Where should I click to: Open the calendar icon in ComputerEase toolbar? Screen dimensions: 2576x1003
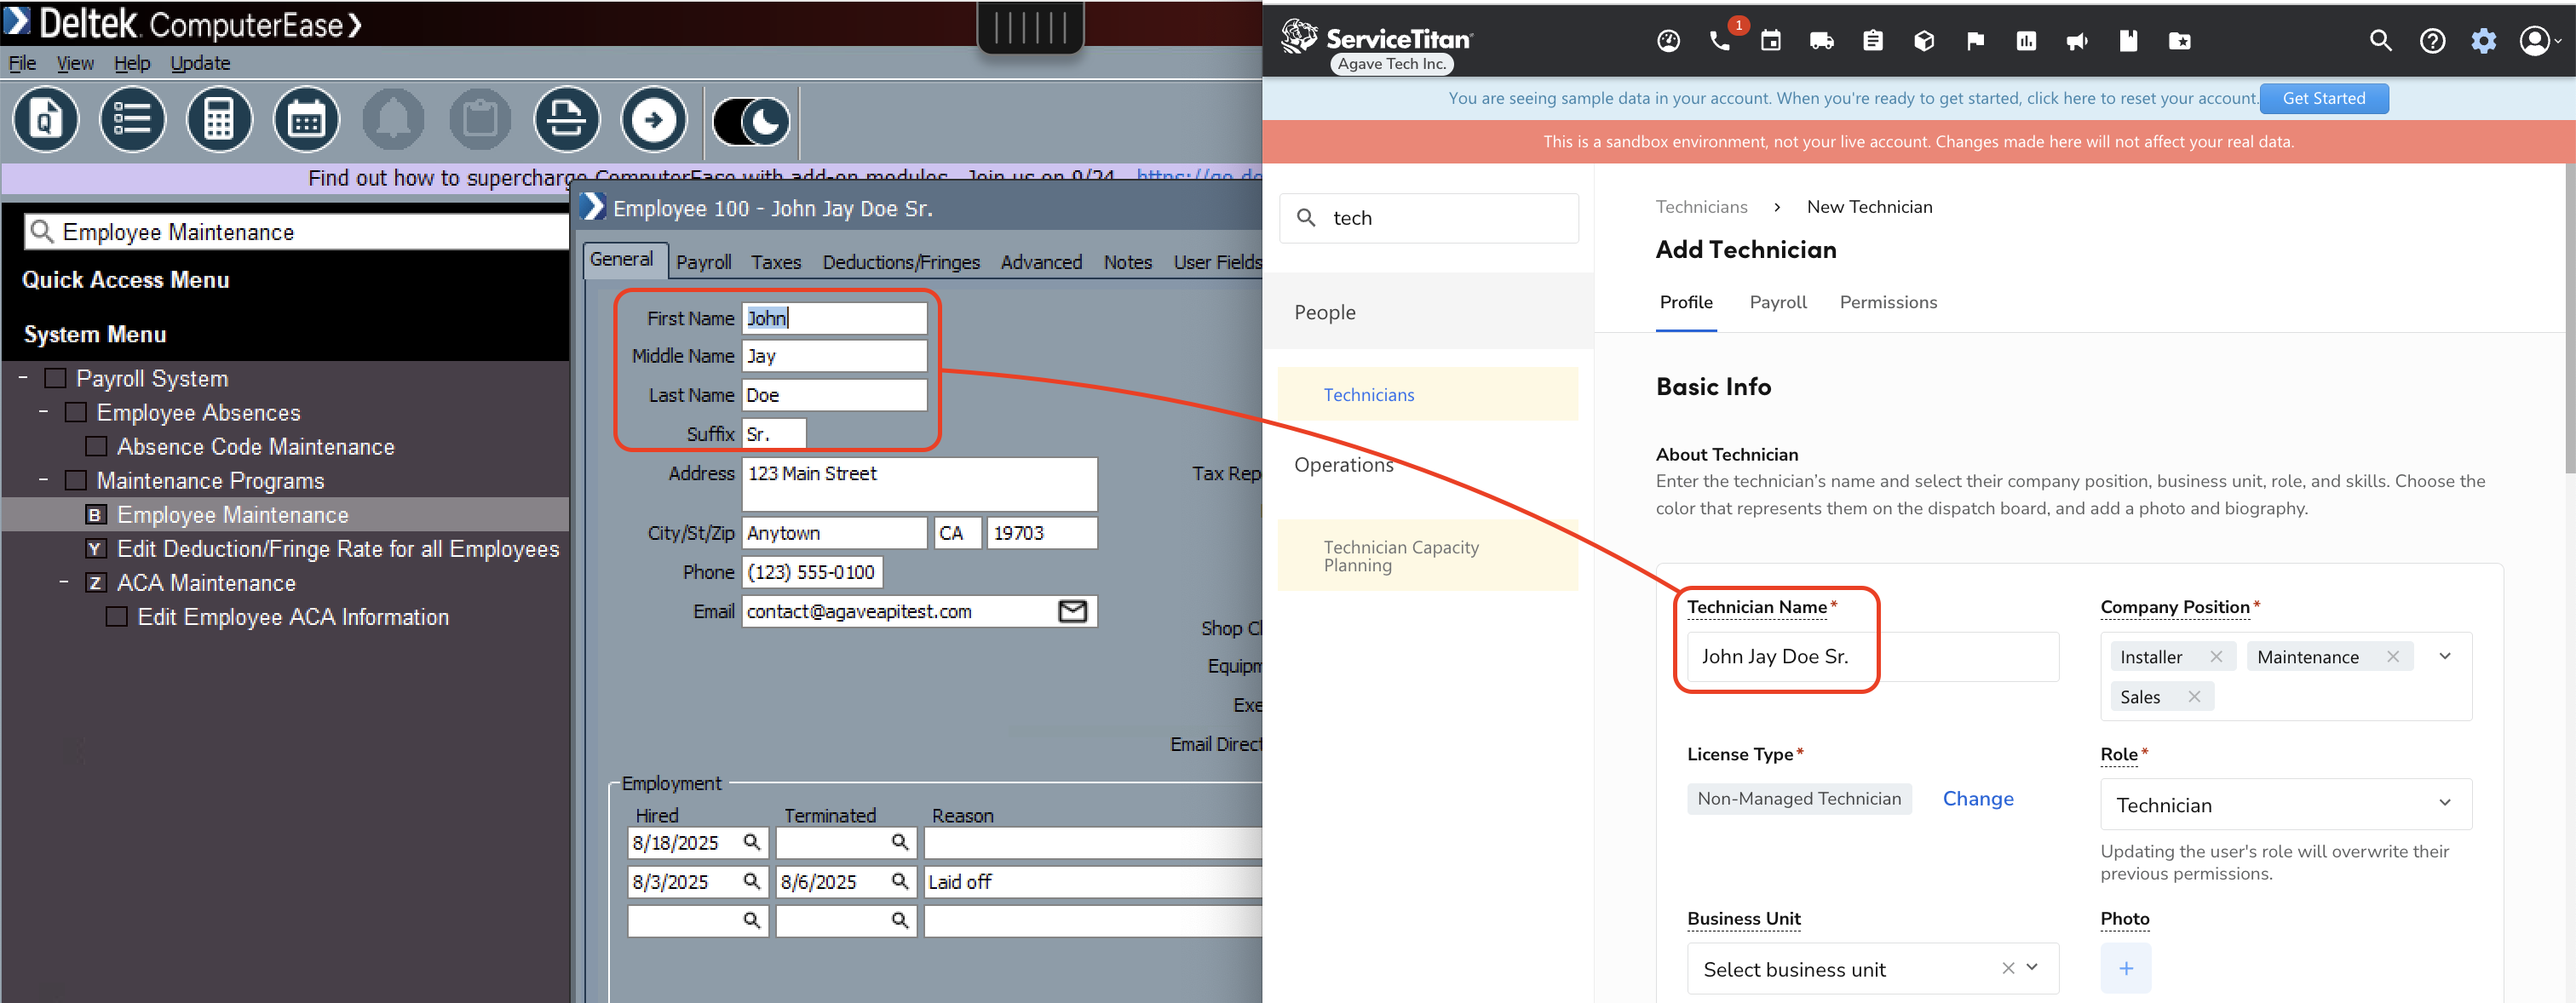pos(306,120)
